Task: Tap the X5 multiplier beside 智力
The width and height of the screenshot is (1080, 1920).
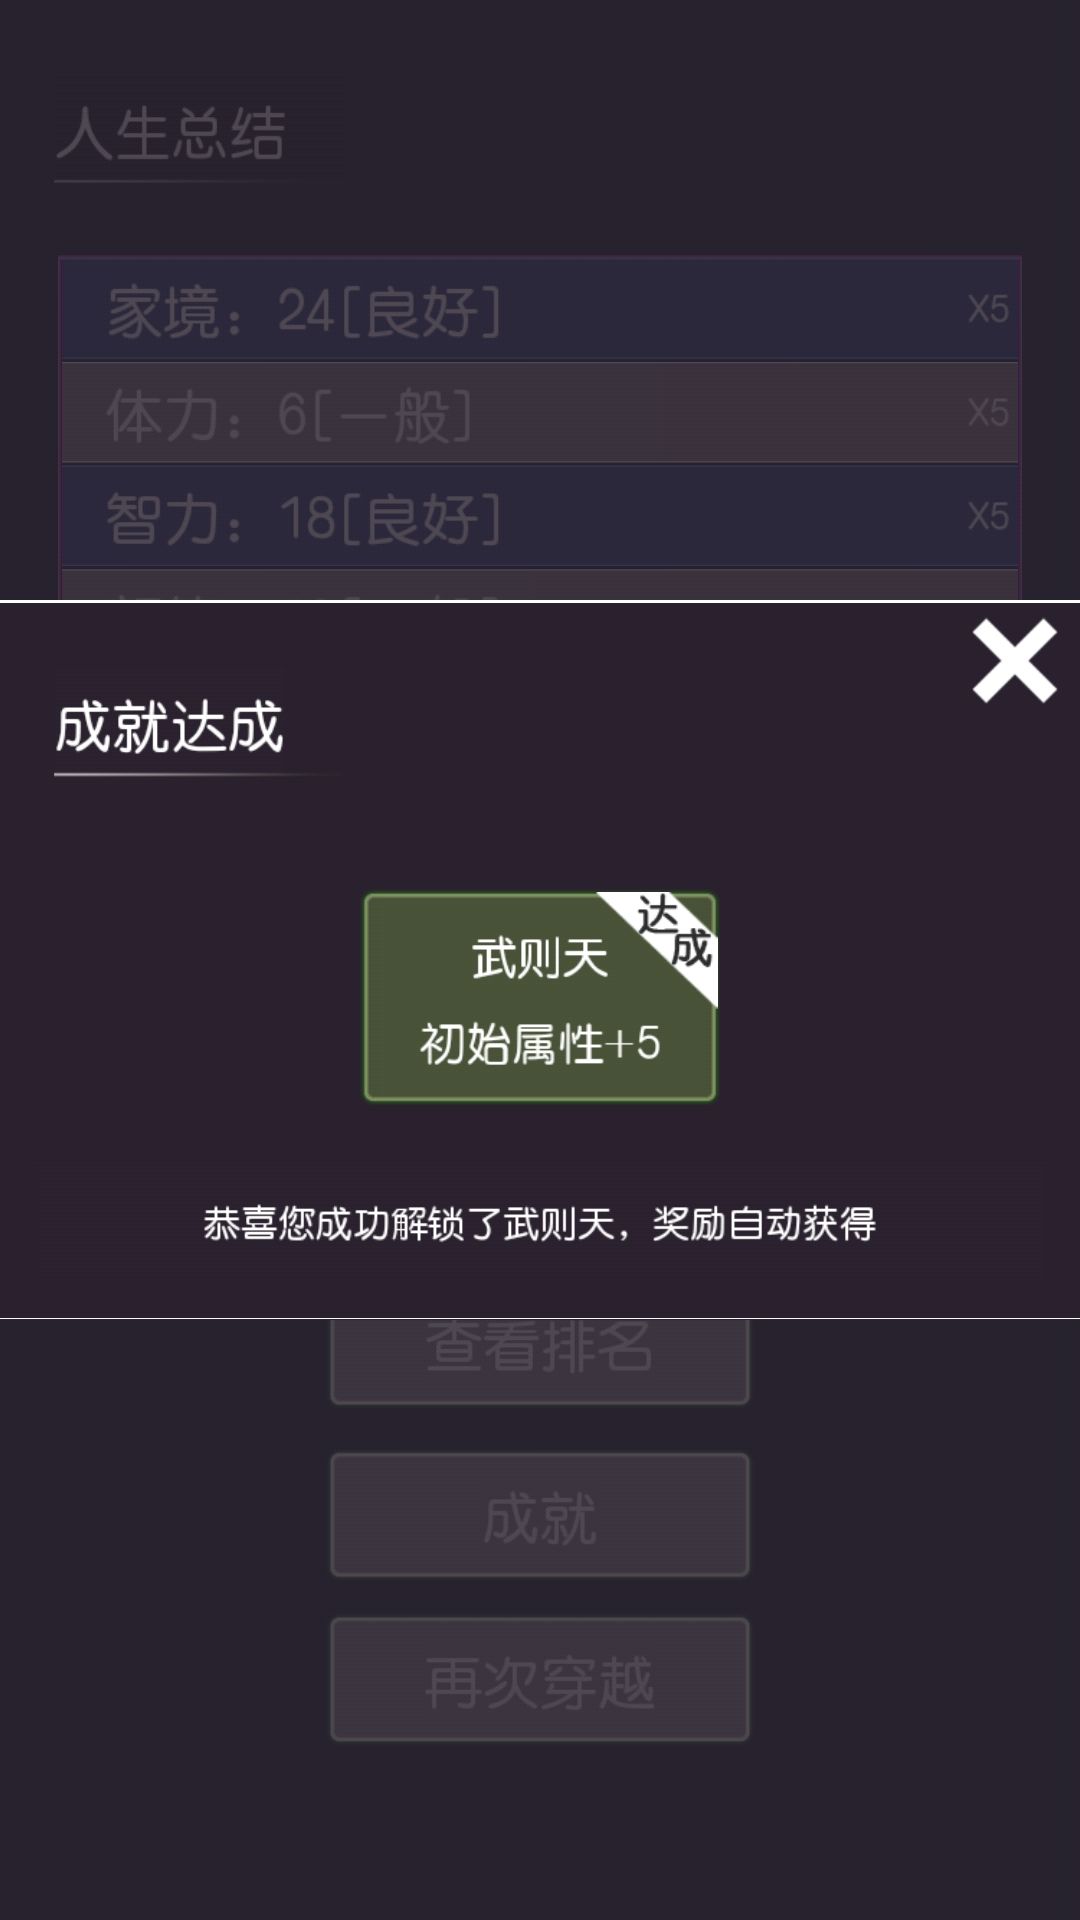Action: pyautogui.click(x=988, y=517)
